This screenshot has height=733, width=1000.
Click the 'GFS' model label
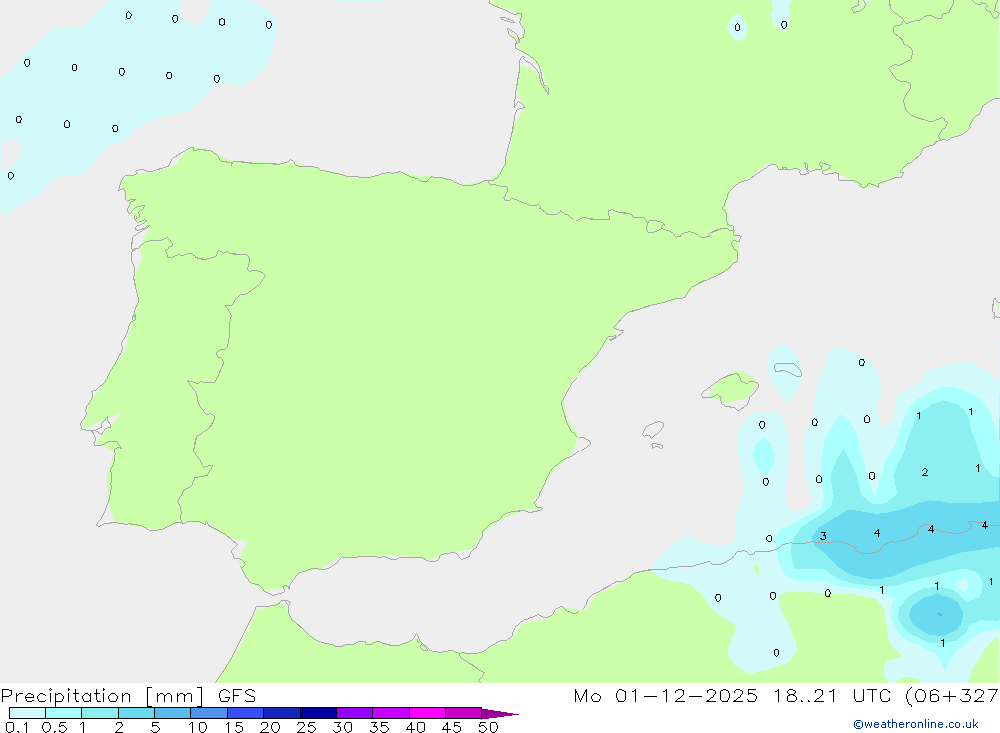click(237, 696)
